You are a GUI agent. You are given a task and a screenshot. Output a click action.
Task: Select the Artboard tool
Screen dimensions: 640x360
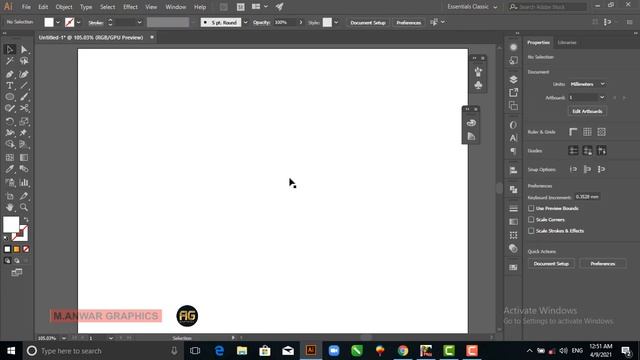[x=10, y=196]
